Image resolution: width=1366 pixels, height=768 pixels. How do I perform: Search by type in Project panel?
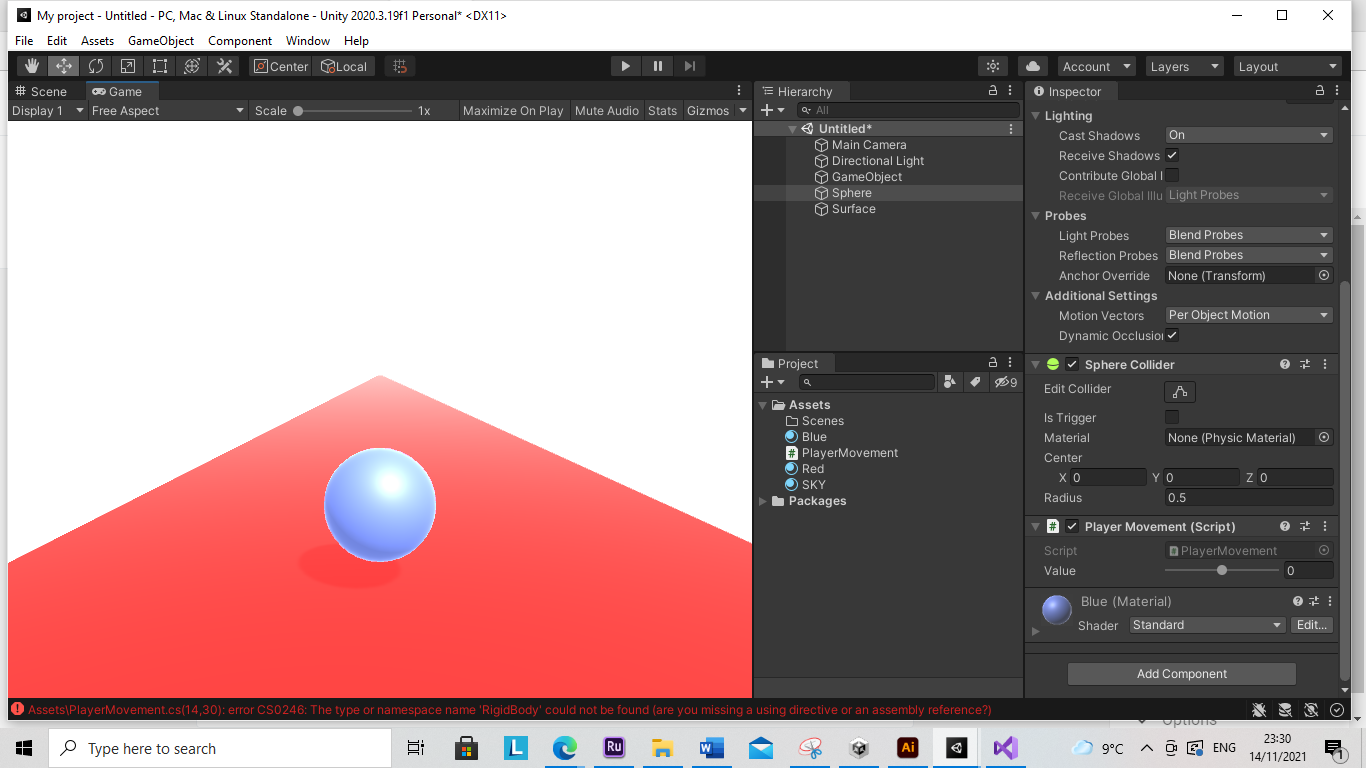(x=950, y=382)
